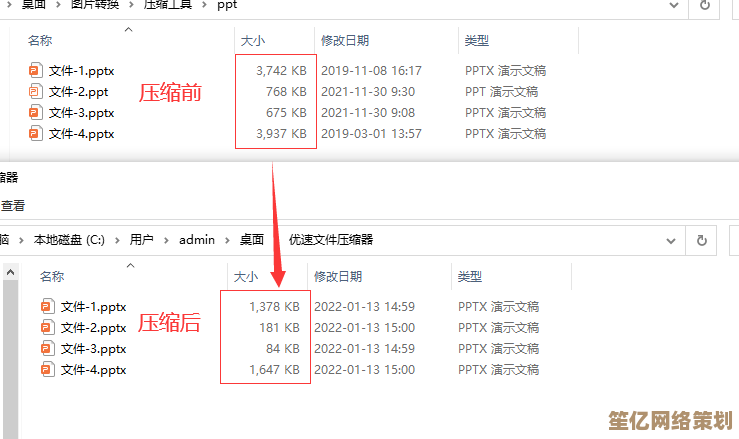This screenshot has width=739, height=439.
Task: Sort top window by 大小 column
Action: click(253, 41)
